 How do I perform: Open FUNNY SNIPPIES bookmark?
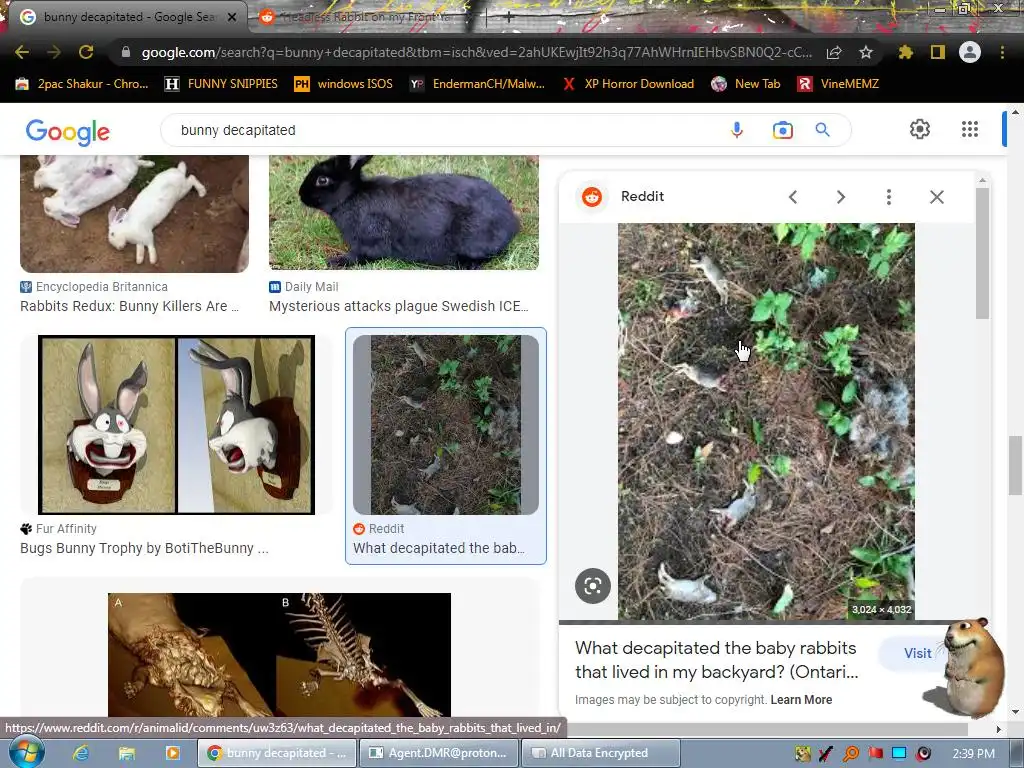[221, 84]
